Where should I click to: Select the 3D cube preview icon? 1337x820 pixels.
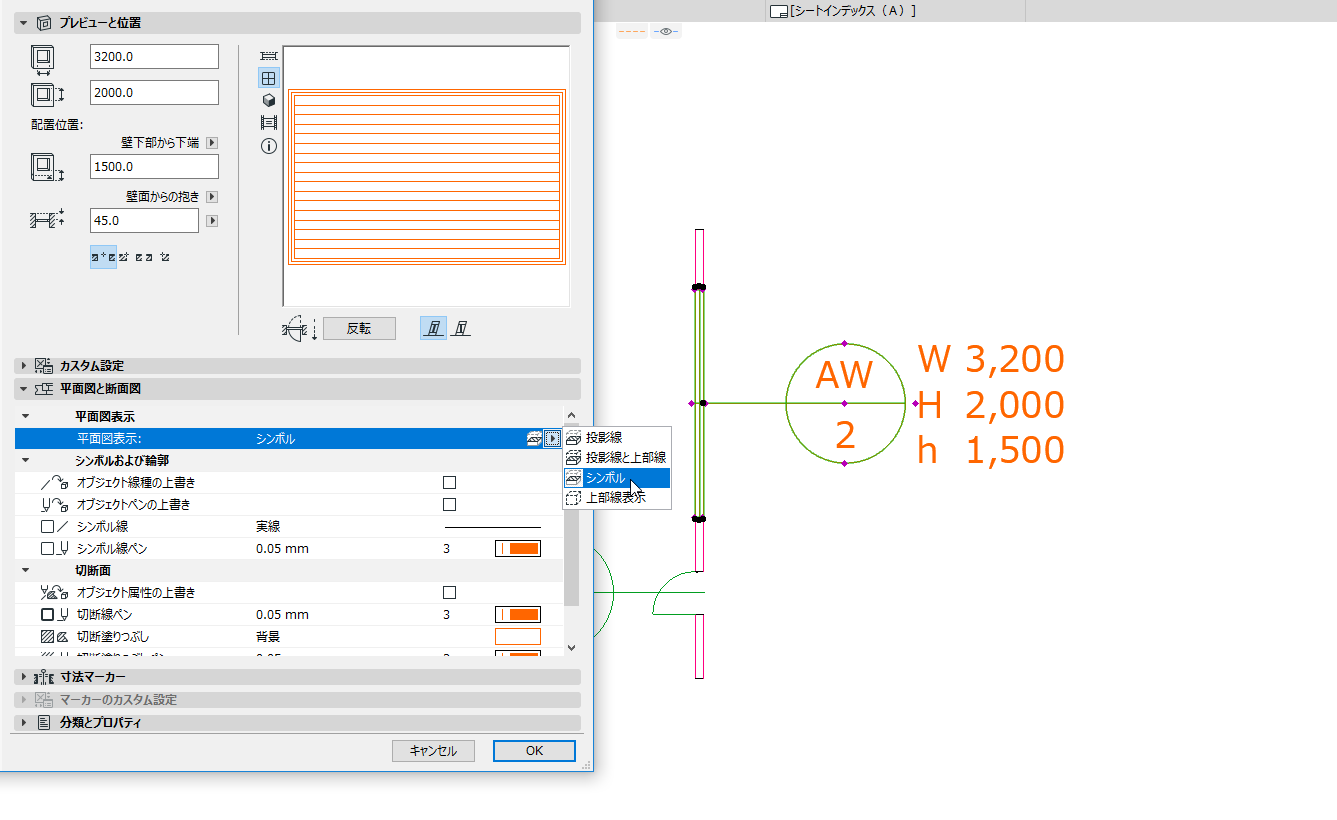click(x=268, y=100)
